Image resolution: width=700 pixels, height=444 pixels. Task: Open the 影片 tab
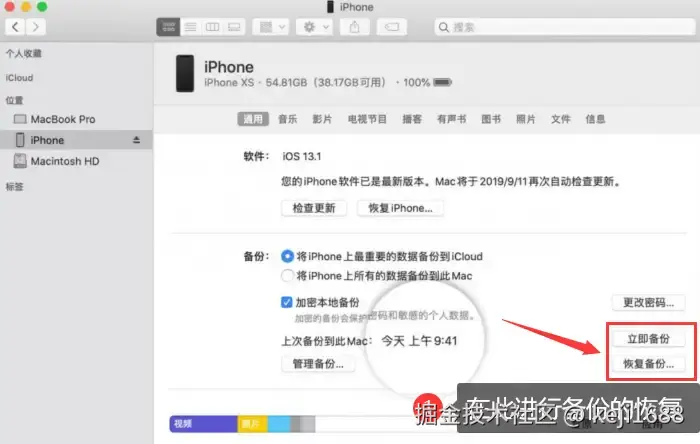(x=322, y=119)
